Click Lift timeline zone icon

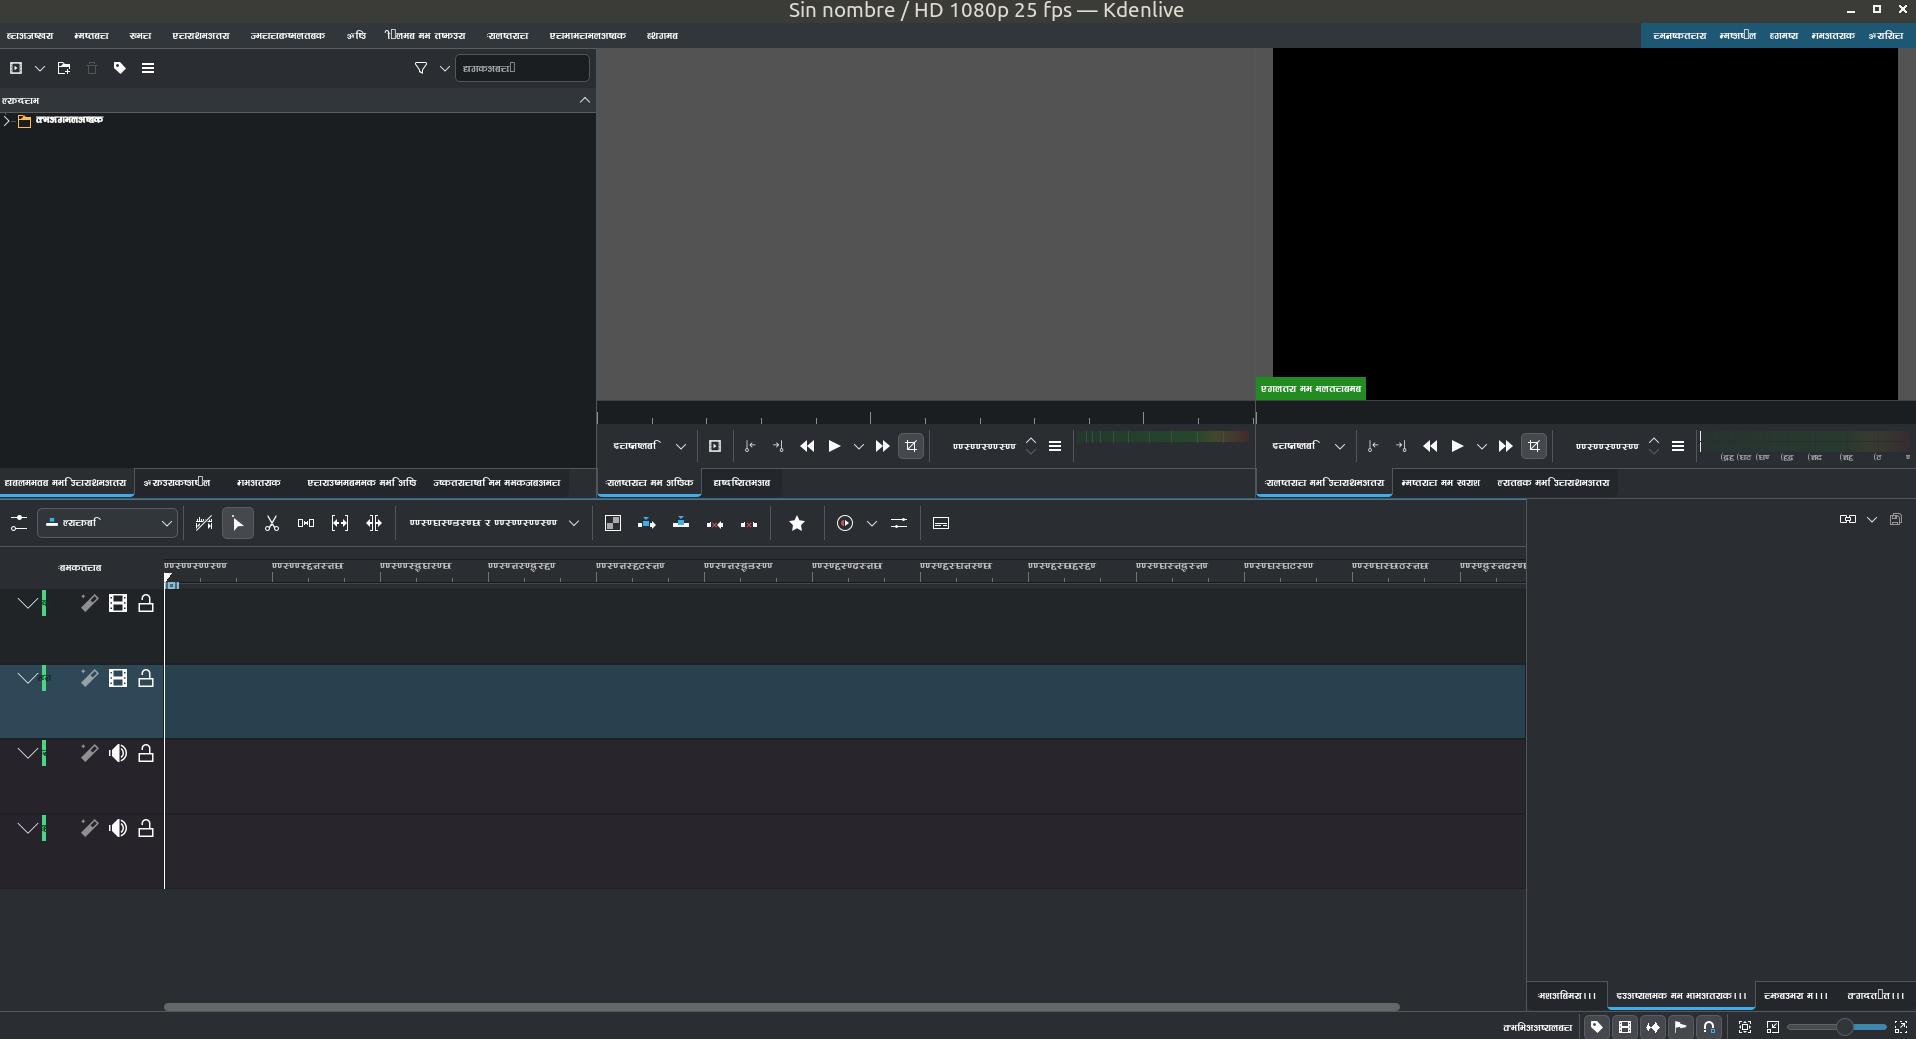[x=749, y=523]
